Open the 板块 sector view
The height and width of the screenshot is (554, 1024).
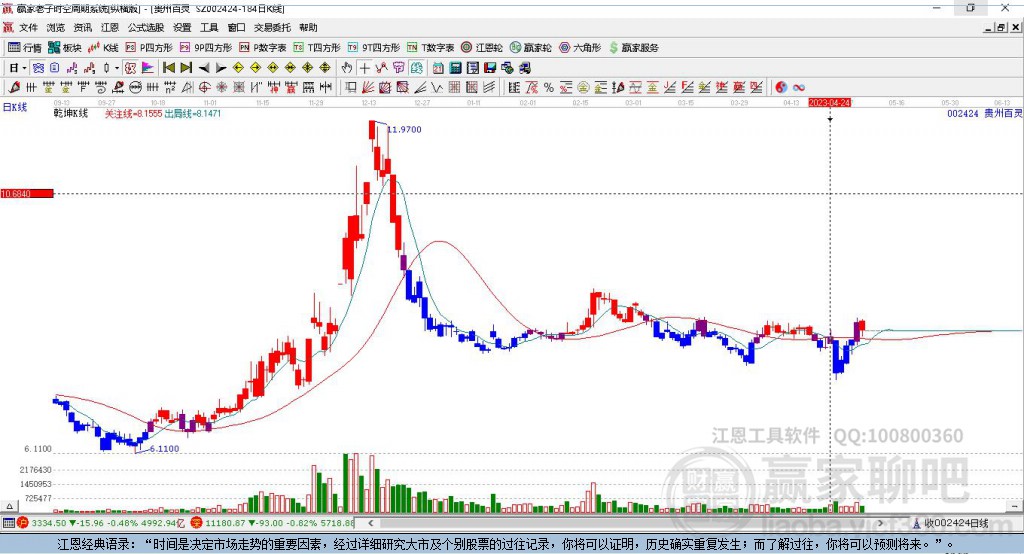pos(65,48)
